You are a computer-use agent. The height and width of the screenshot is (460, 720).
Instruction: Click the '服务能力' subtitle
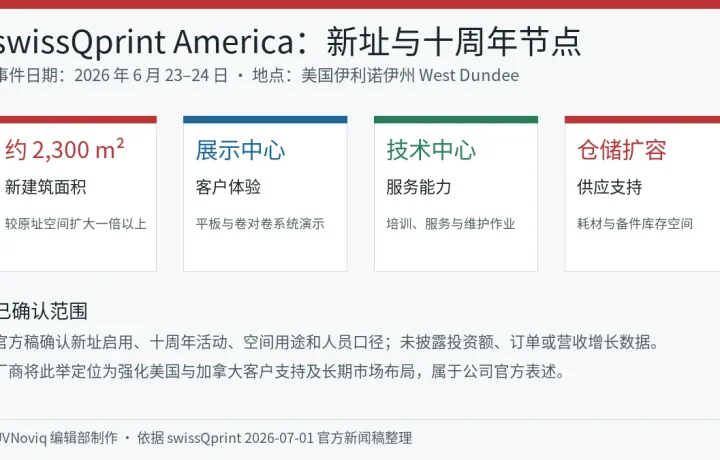(418, 187)
